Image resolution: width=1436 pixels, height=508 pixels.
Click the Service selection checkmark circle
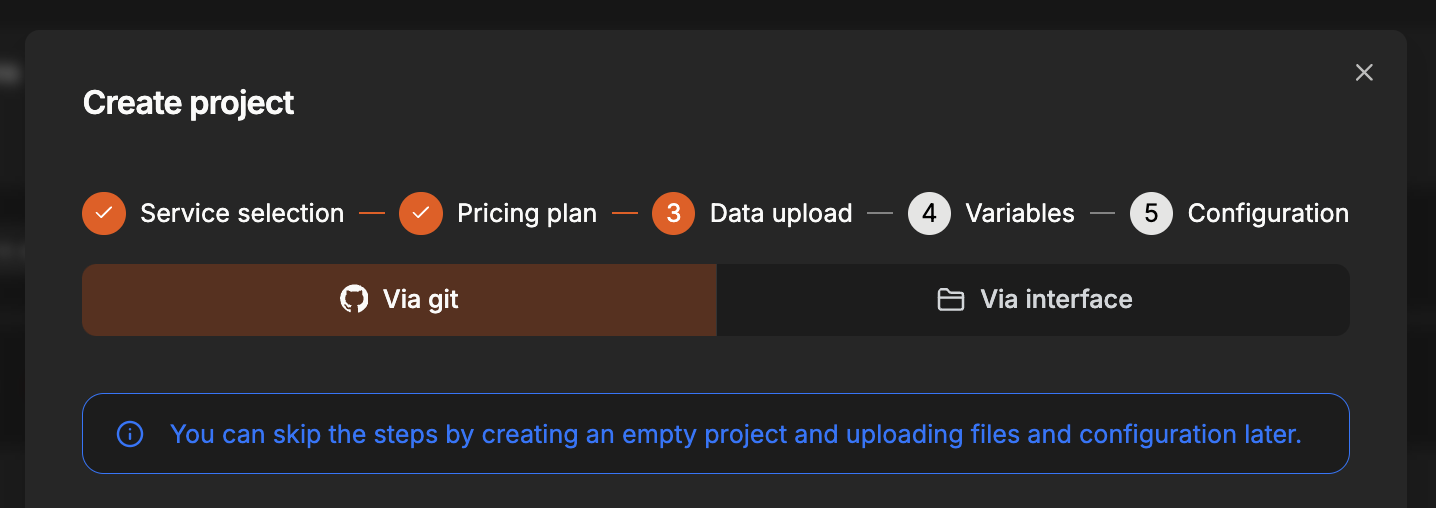click(104, 213)
